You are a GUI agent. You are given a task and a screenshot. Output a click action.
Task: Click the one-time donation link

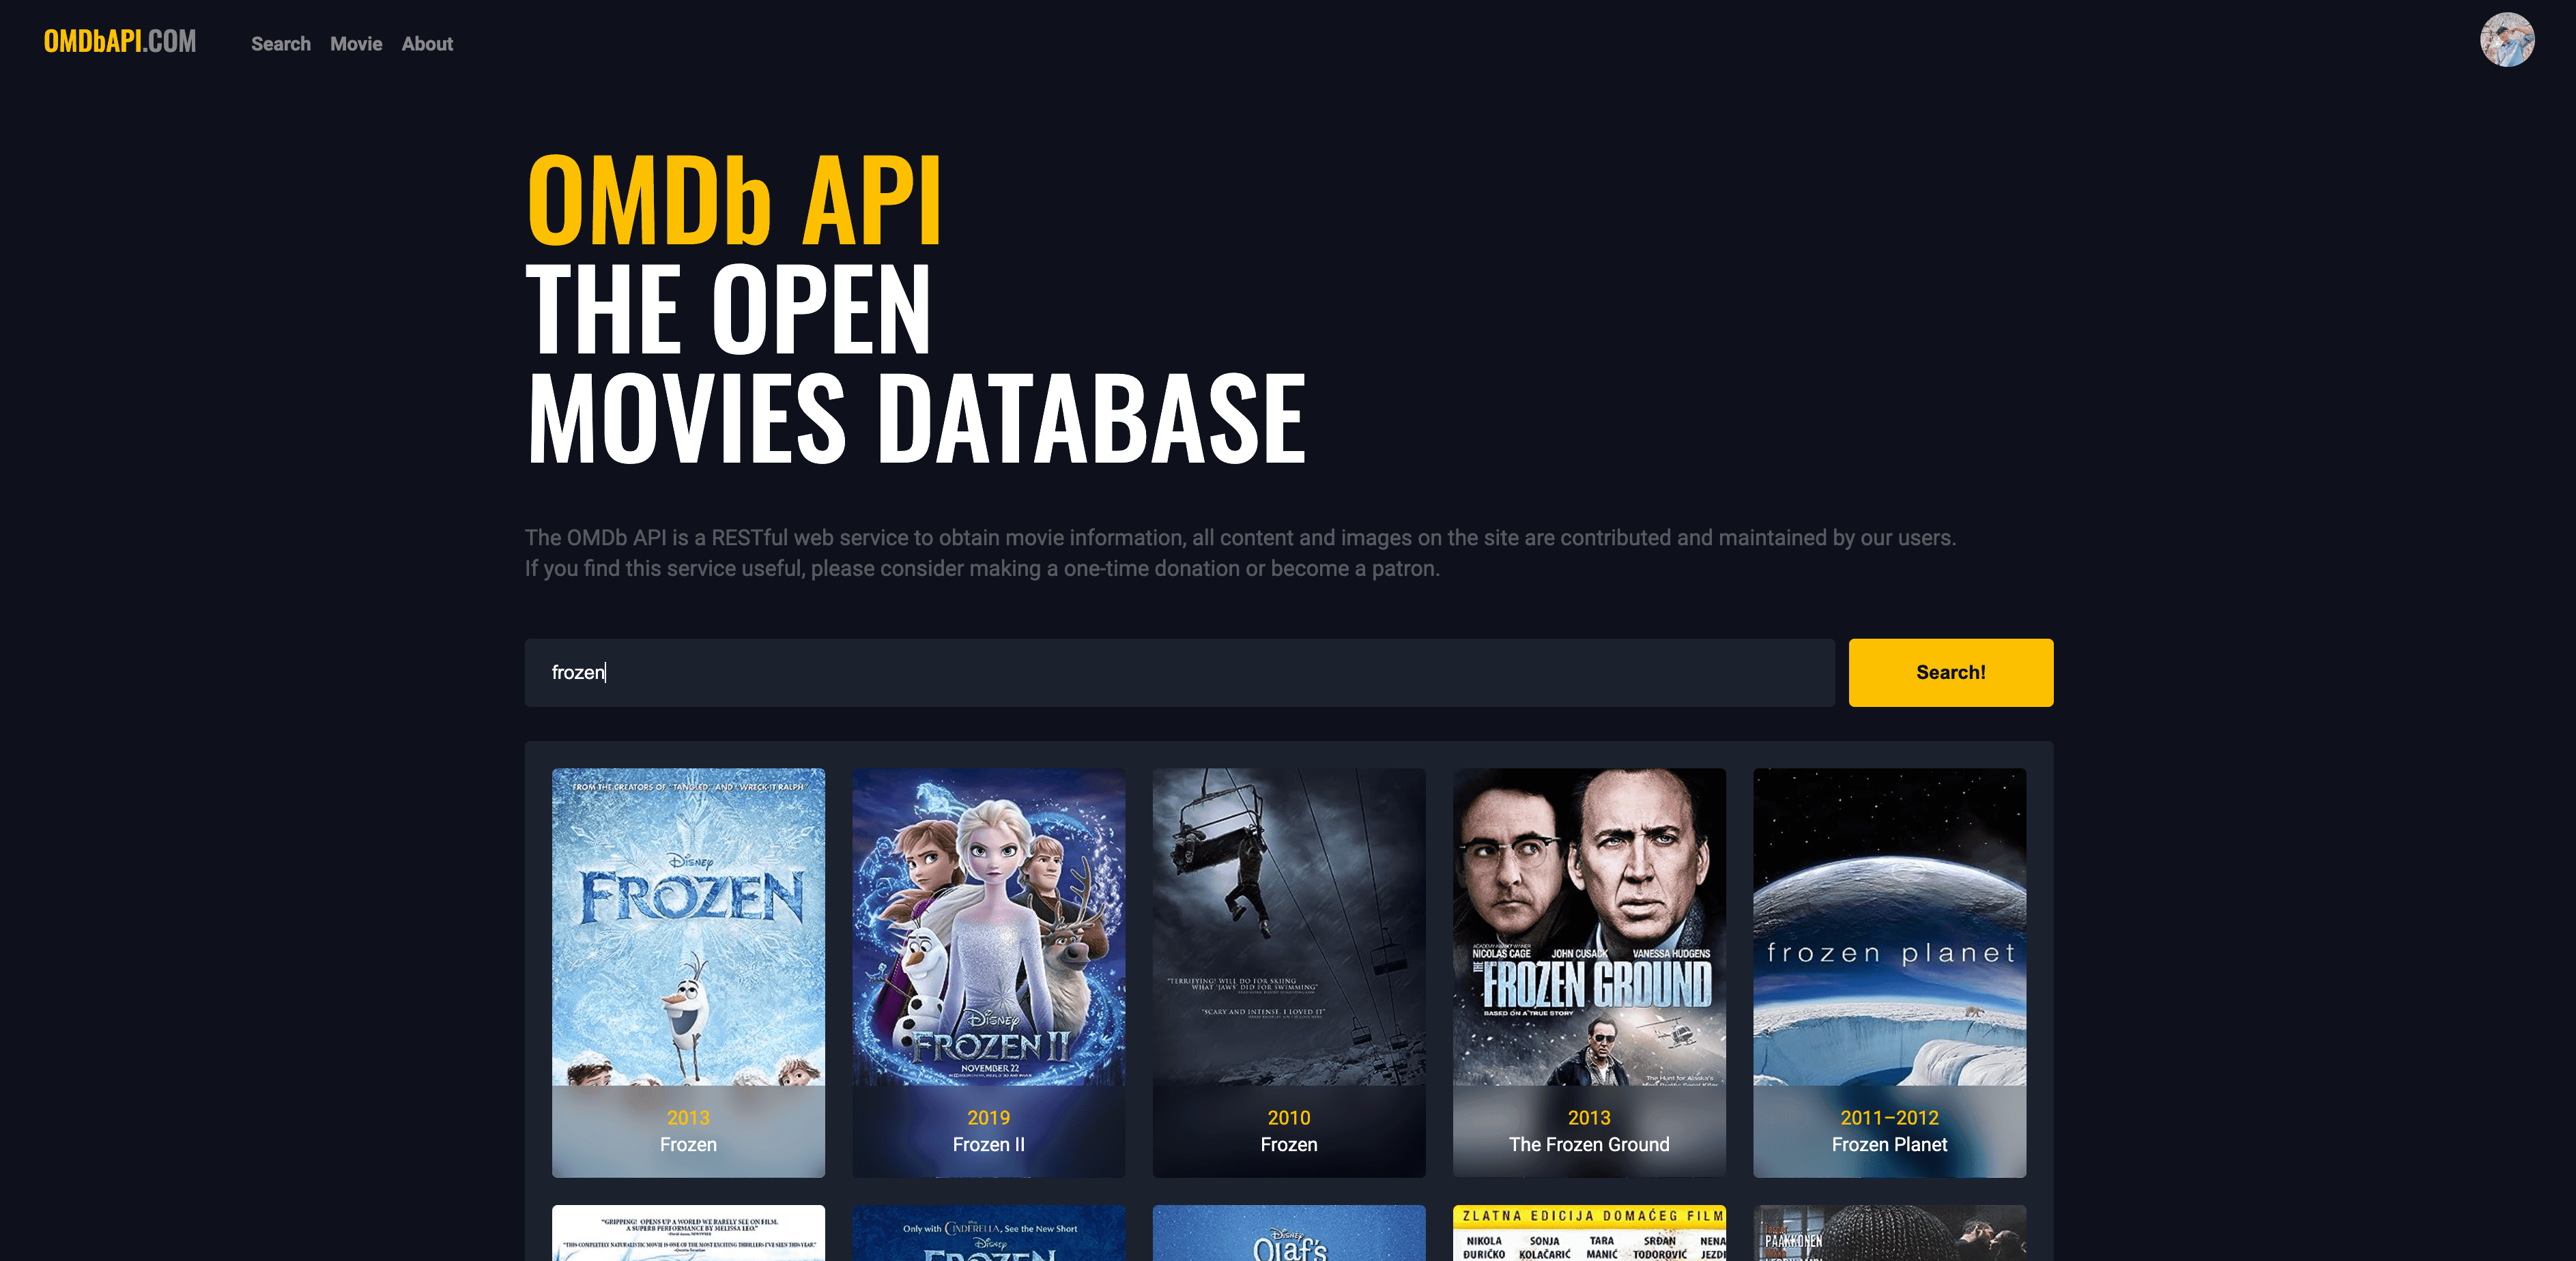[1152, 567]
